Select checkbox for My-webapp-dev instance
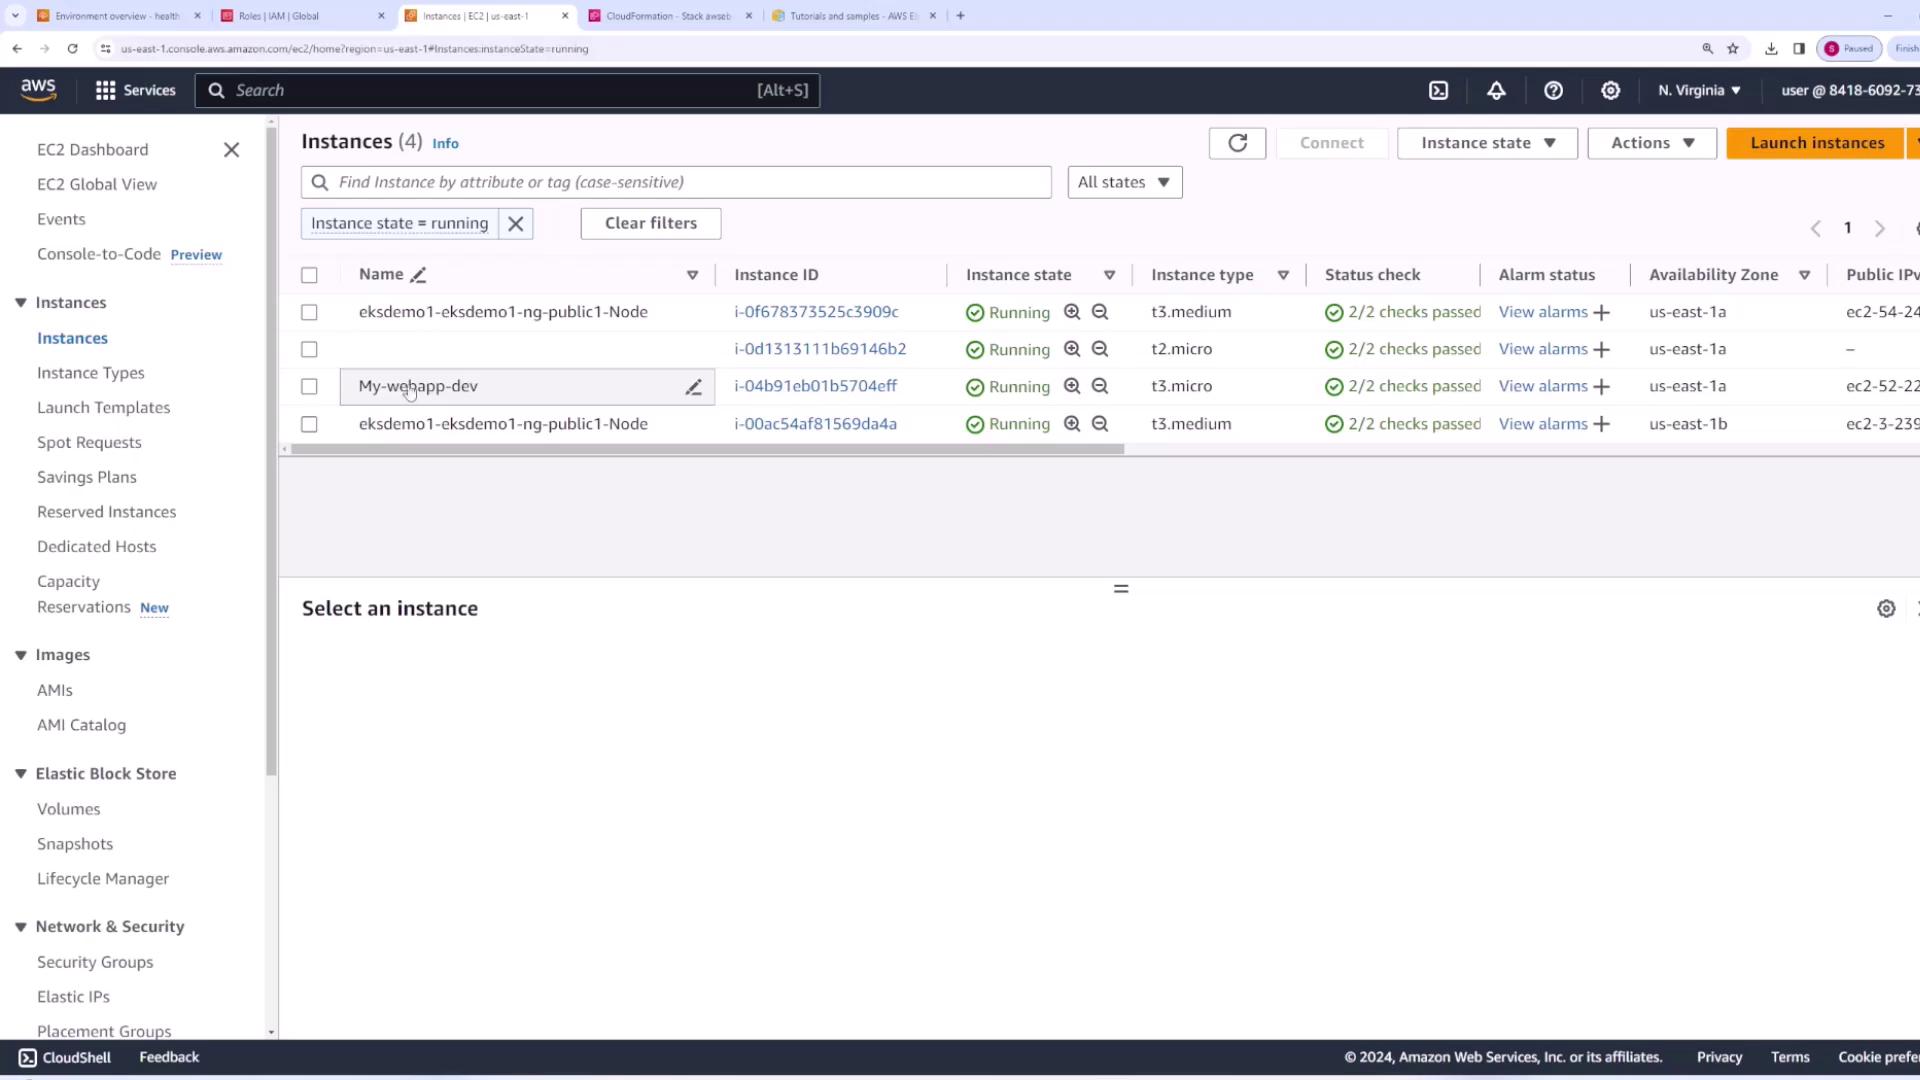The width and height of the screenshot is (1920, 1080). [x=309, y=387]
